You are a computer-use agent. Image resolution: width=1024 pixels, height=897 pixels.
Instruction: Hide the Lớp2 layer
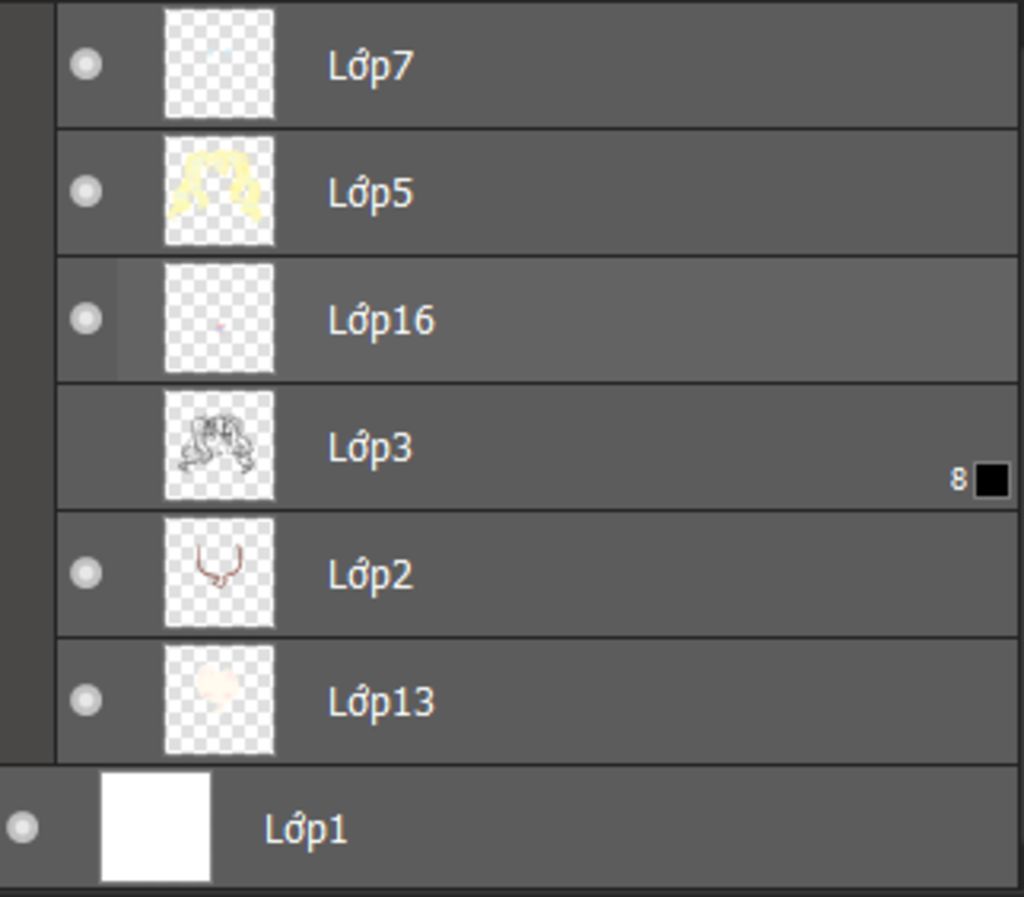tap(86, 573)
